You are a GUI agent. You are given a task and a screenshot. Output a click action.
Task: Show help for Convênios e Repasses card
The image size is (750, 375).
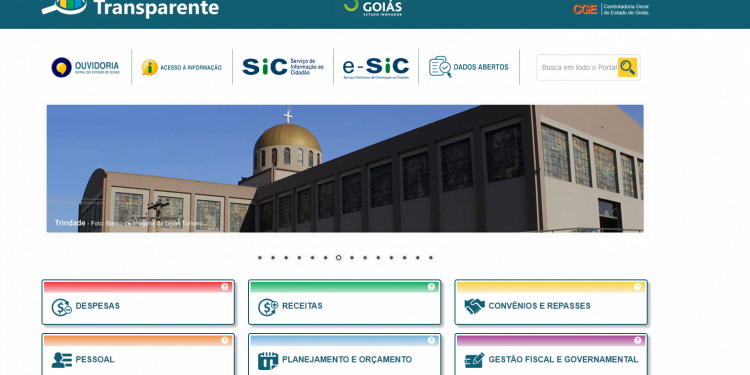638,287
